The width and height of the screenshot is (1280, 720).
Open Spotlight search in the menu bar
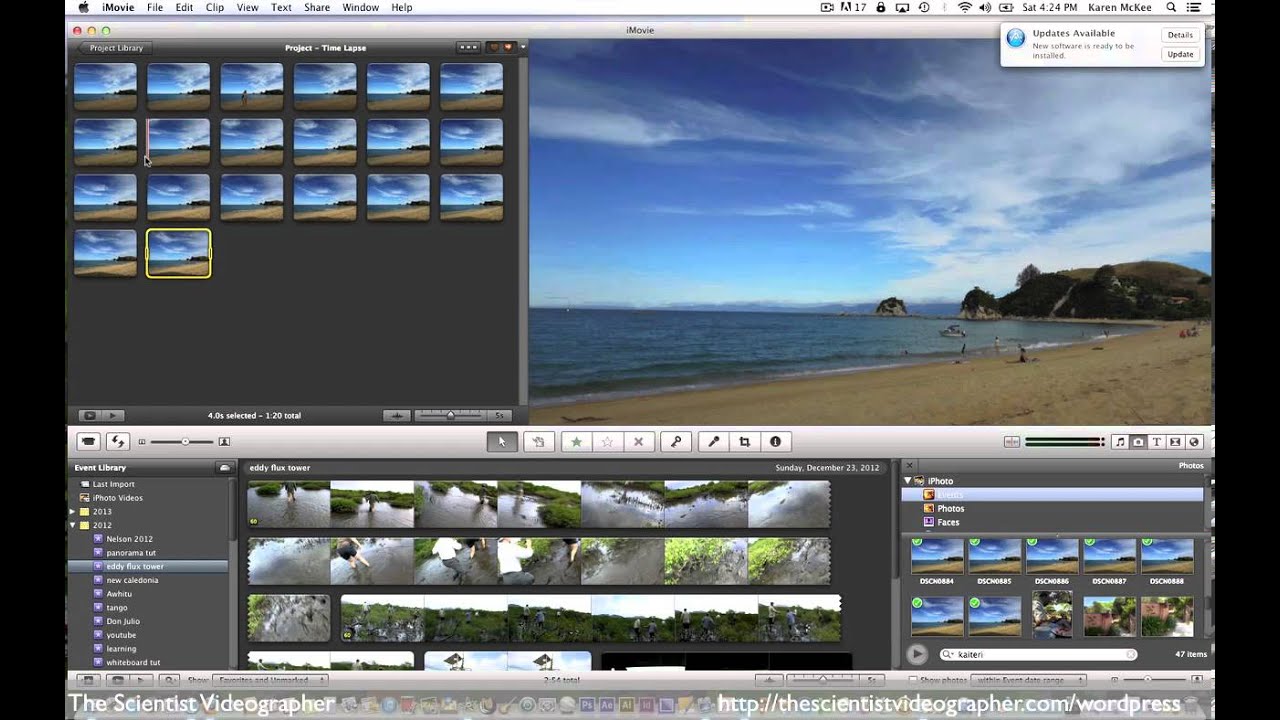coord(1171,7)
